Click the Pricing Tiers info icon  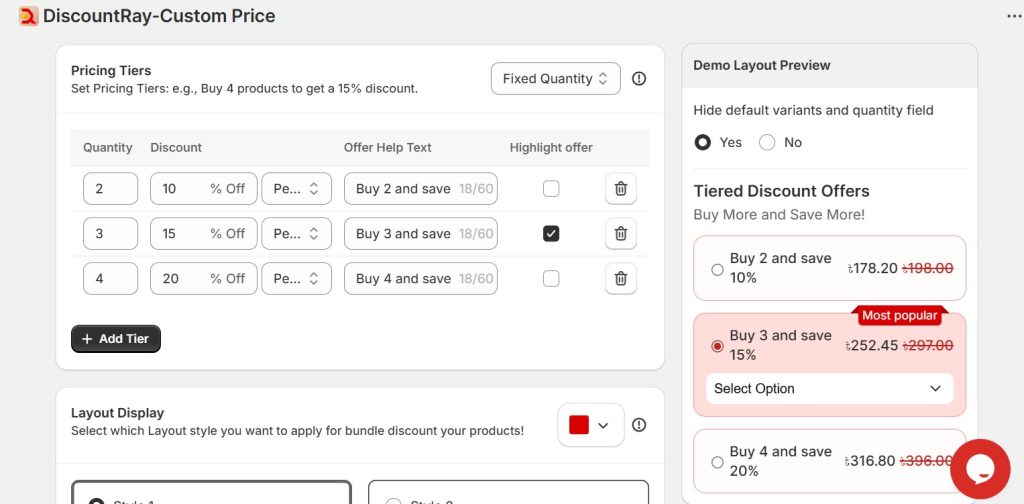click(639, 78)
